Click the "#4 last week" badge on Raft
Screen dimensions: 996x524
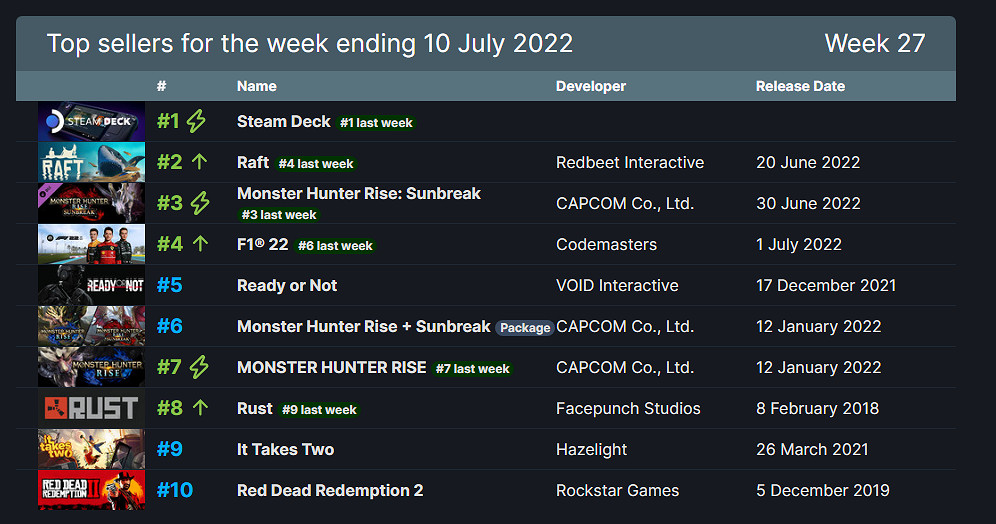(x=316, y=163)
